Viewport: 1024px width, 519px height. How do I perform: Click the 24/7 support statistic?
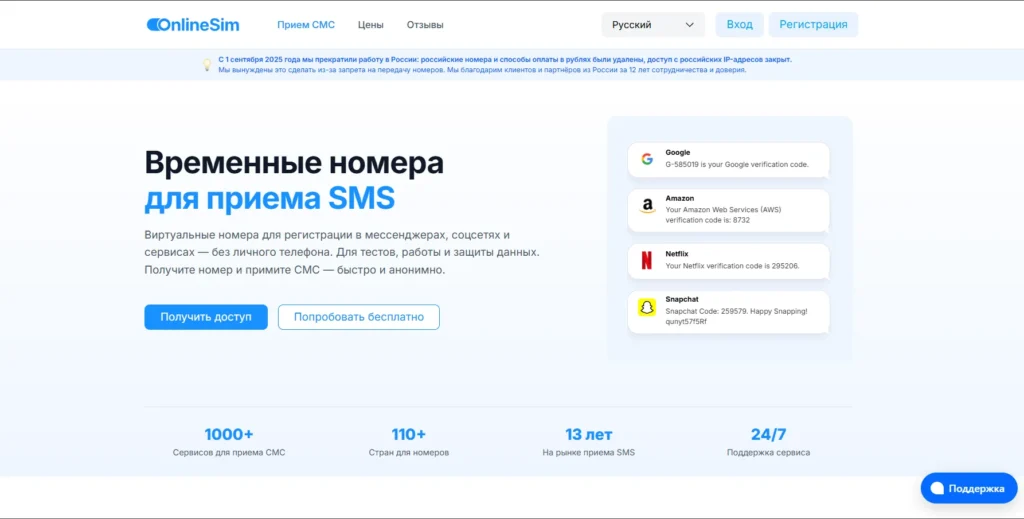click(768, 434)
